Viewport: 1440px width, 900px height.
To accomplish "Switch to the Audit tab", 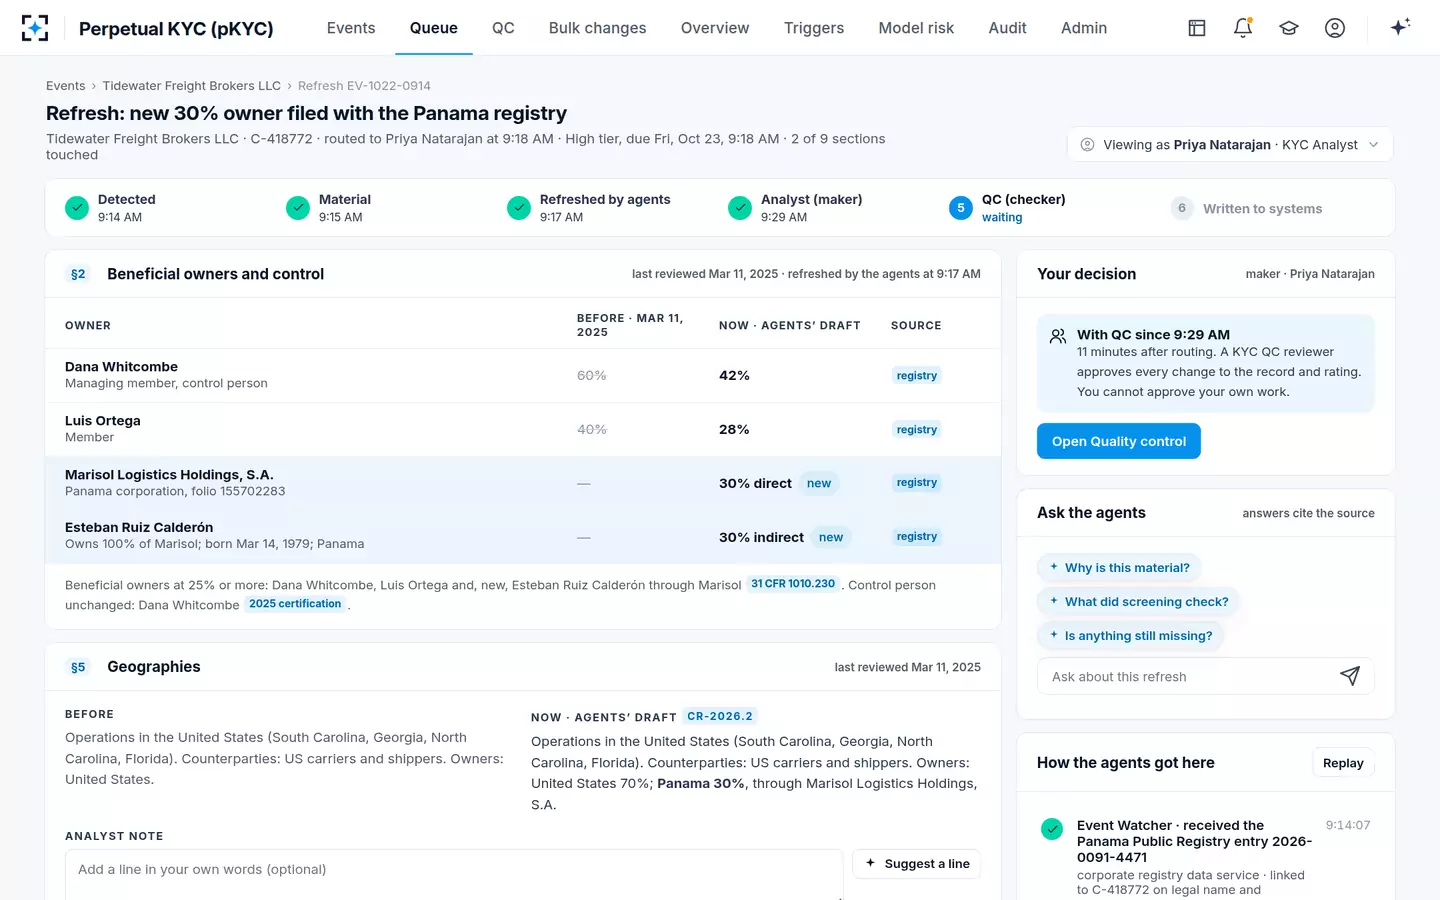I will pos(1007,28).
